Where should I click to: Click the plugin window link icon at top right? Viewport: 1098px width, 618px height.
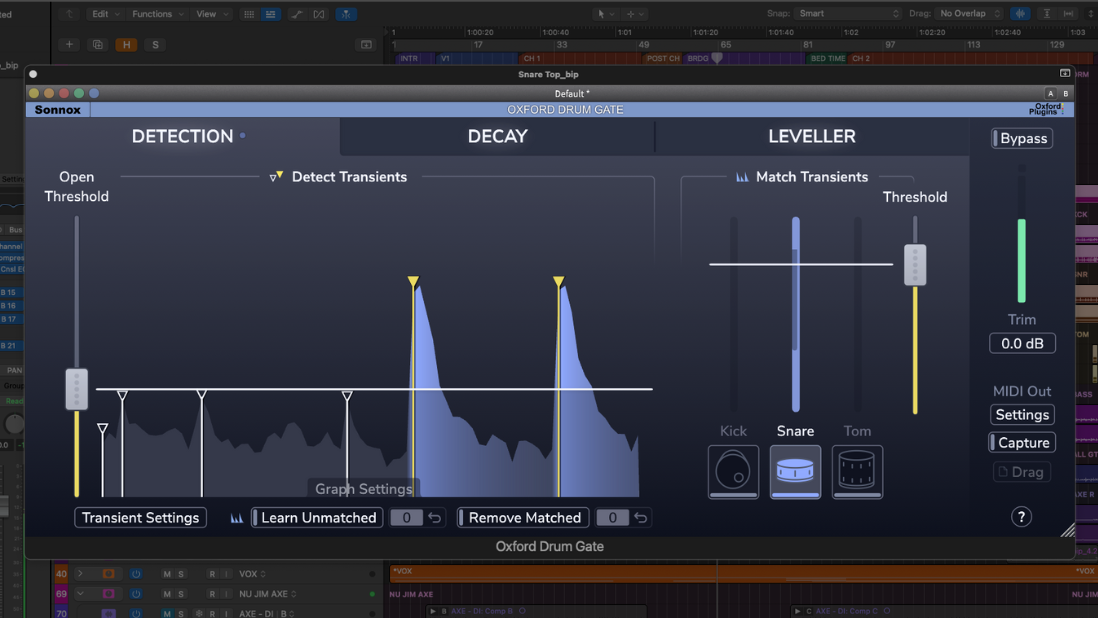1064,73
